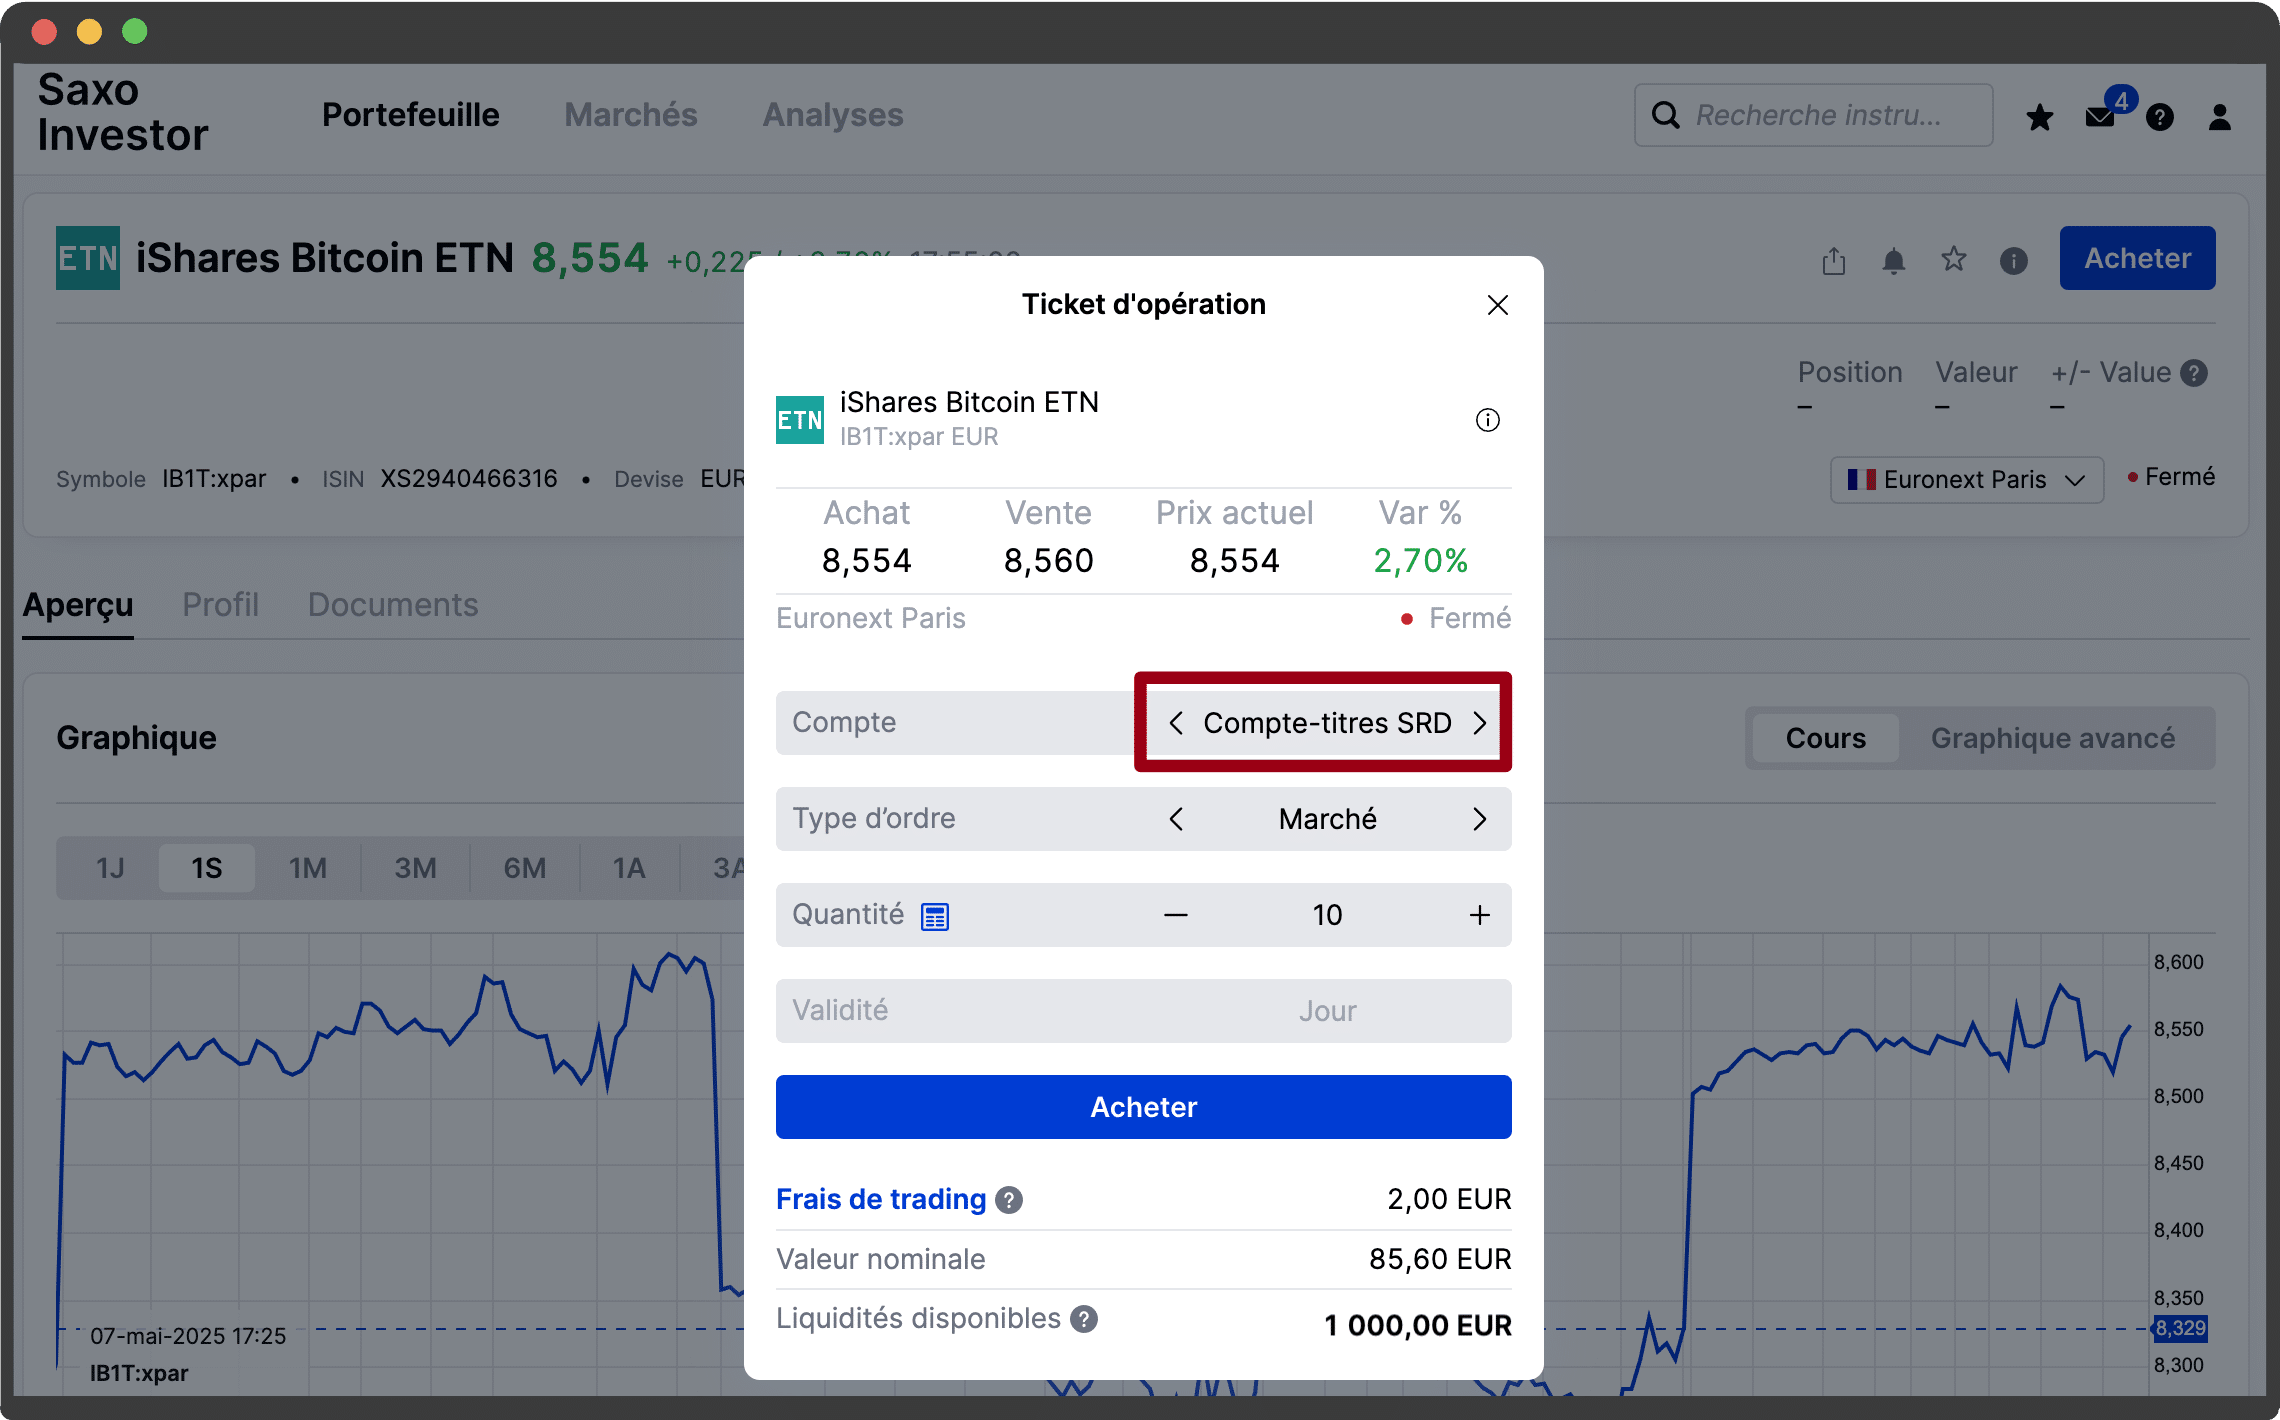Open messages inbox with 4 notifications
This screenshot has height=1420, width=2280.
[2100, 117]
